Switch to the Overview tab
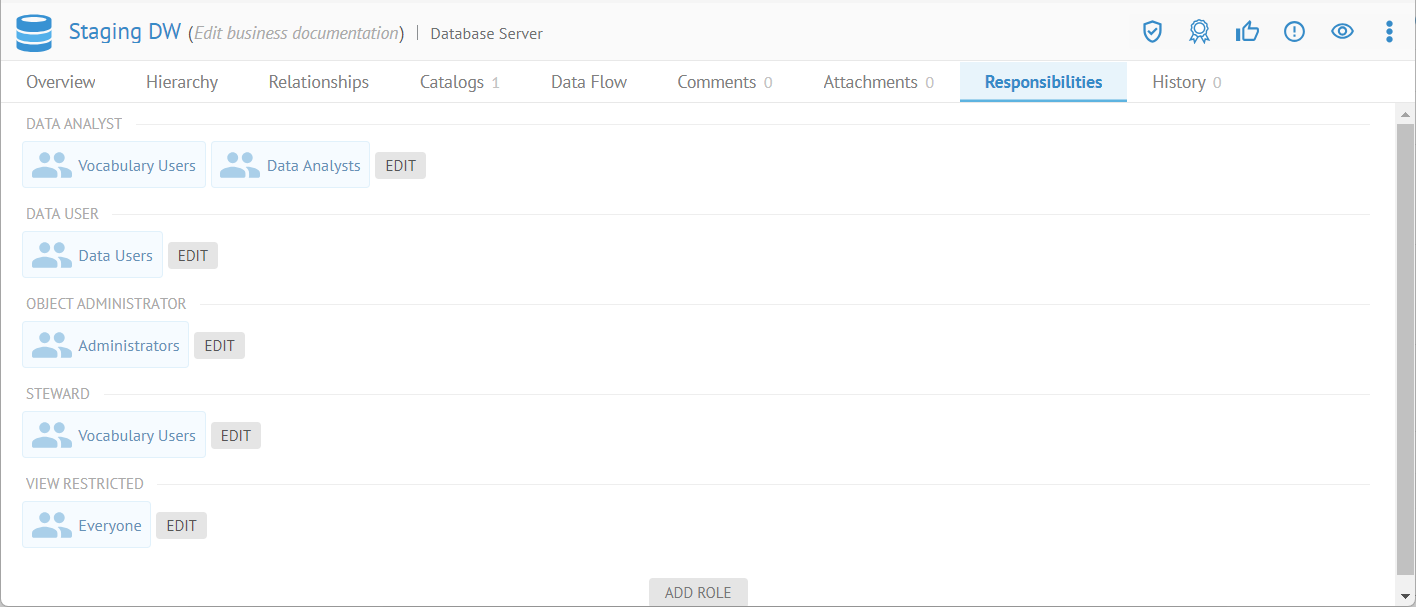Viewport: 1416px width, 607px height. [61, 82]
